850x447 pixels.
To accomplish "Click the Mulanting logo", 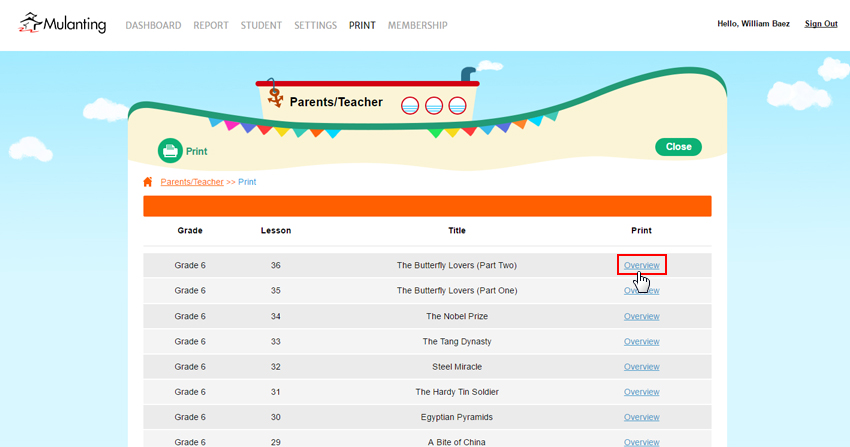I will 62,23.
